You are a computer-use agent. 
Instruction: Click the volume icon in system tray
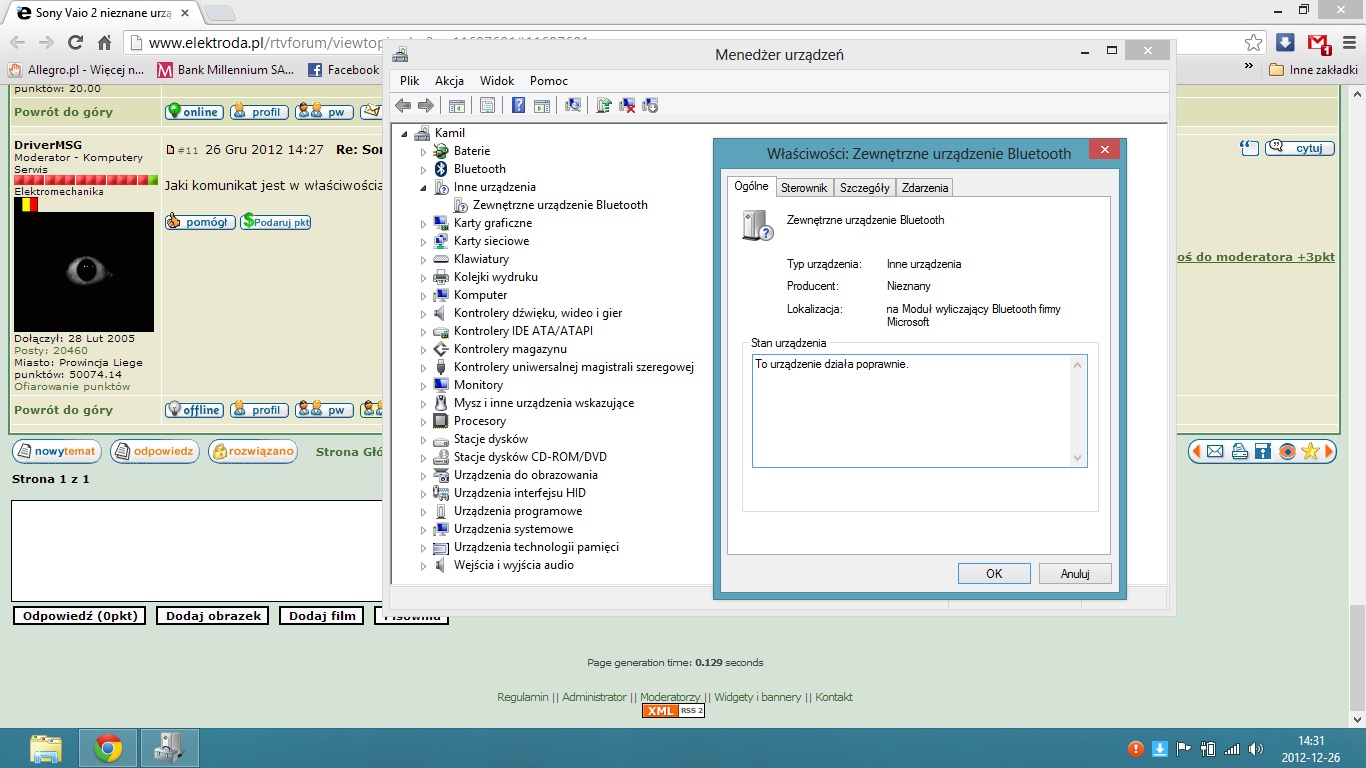(x=1256, y=749)
